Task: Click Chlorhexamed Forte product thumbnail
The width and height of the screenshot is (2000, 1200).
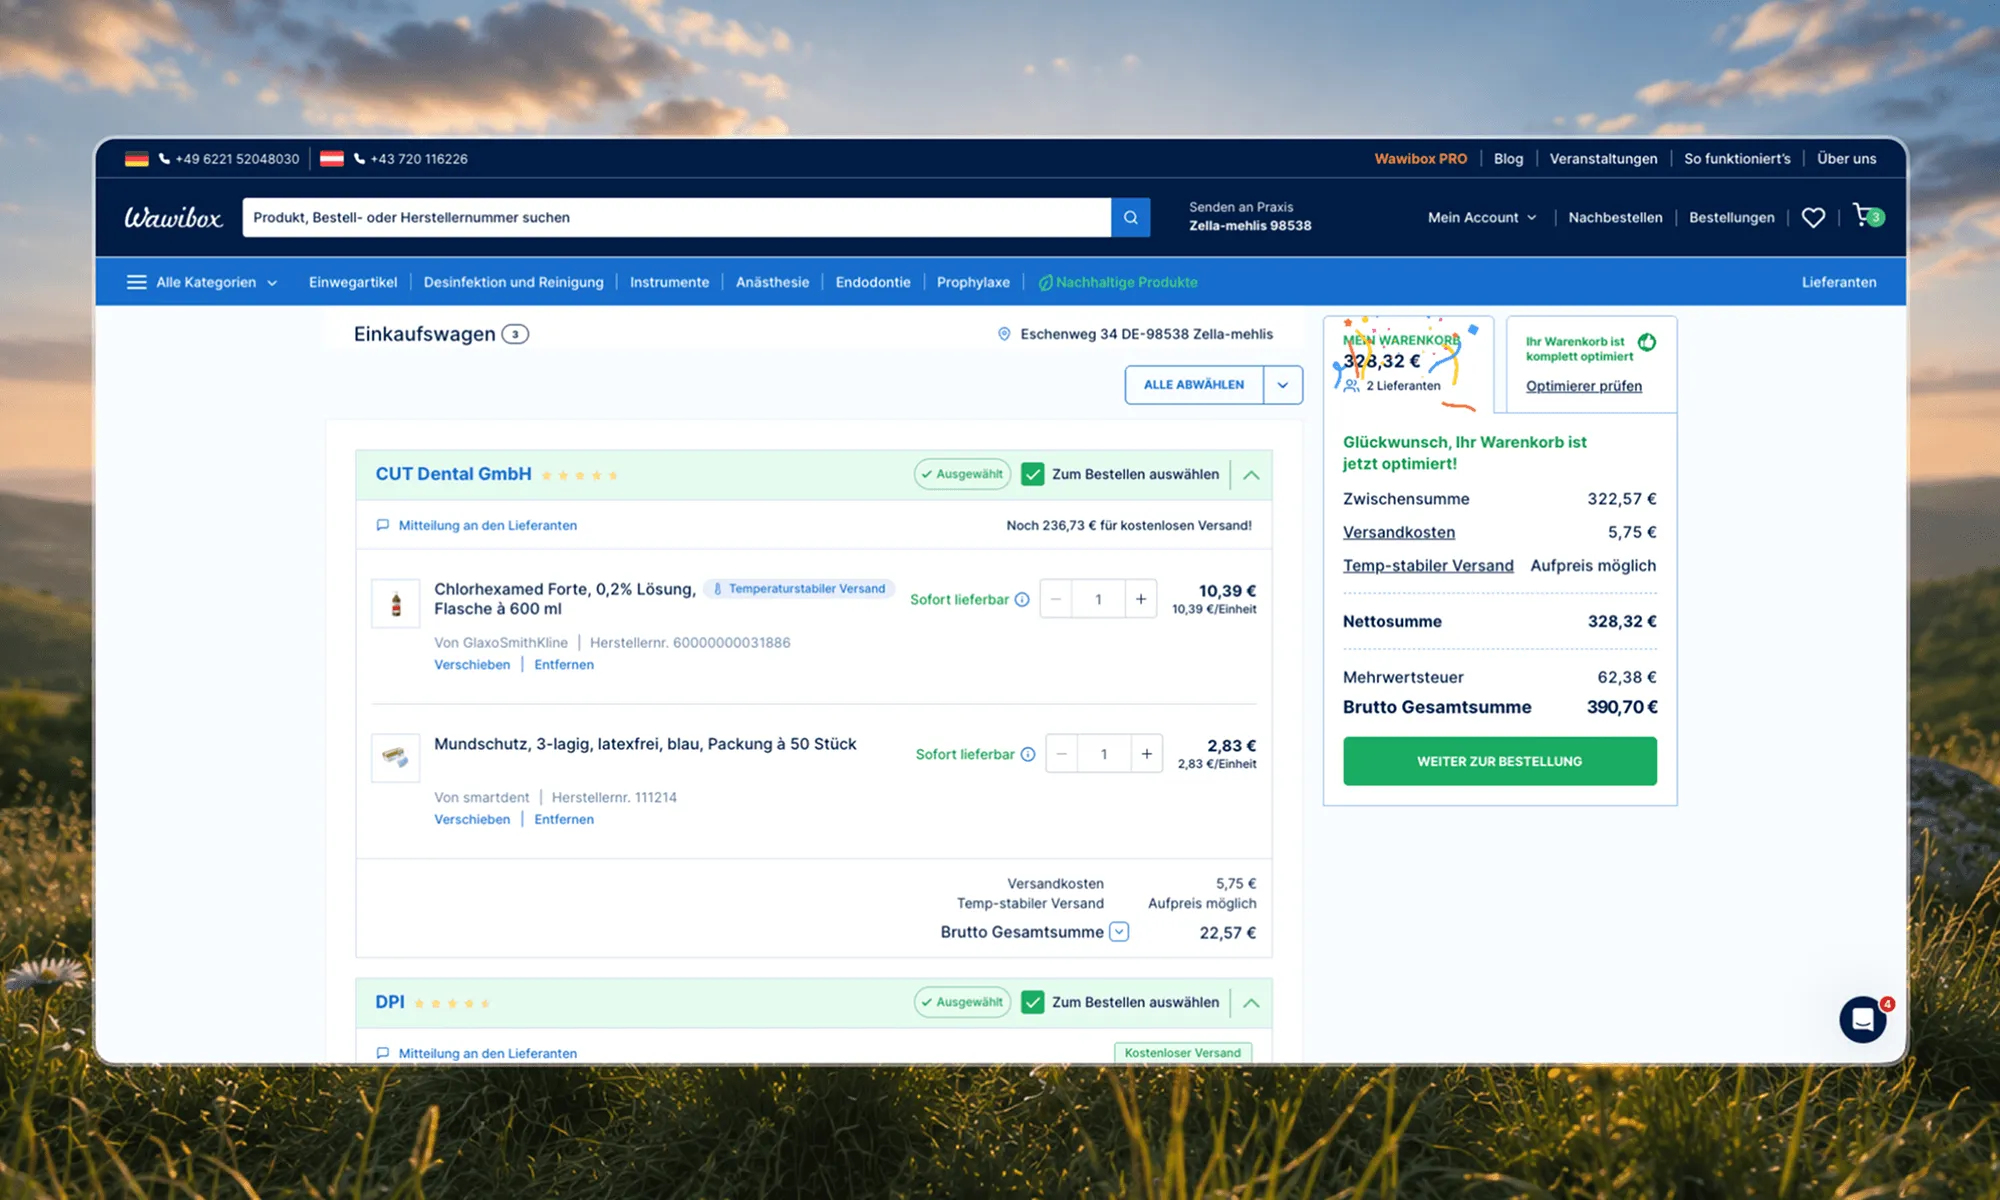Action: (396, 604)
